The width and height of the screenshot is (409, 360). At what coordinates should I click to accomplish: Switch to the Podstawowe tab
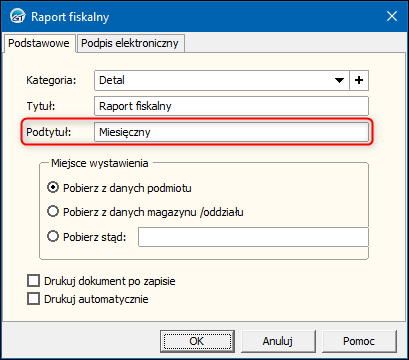click(39, 43)
